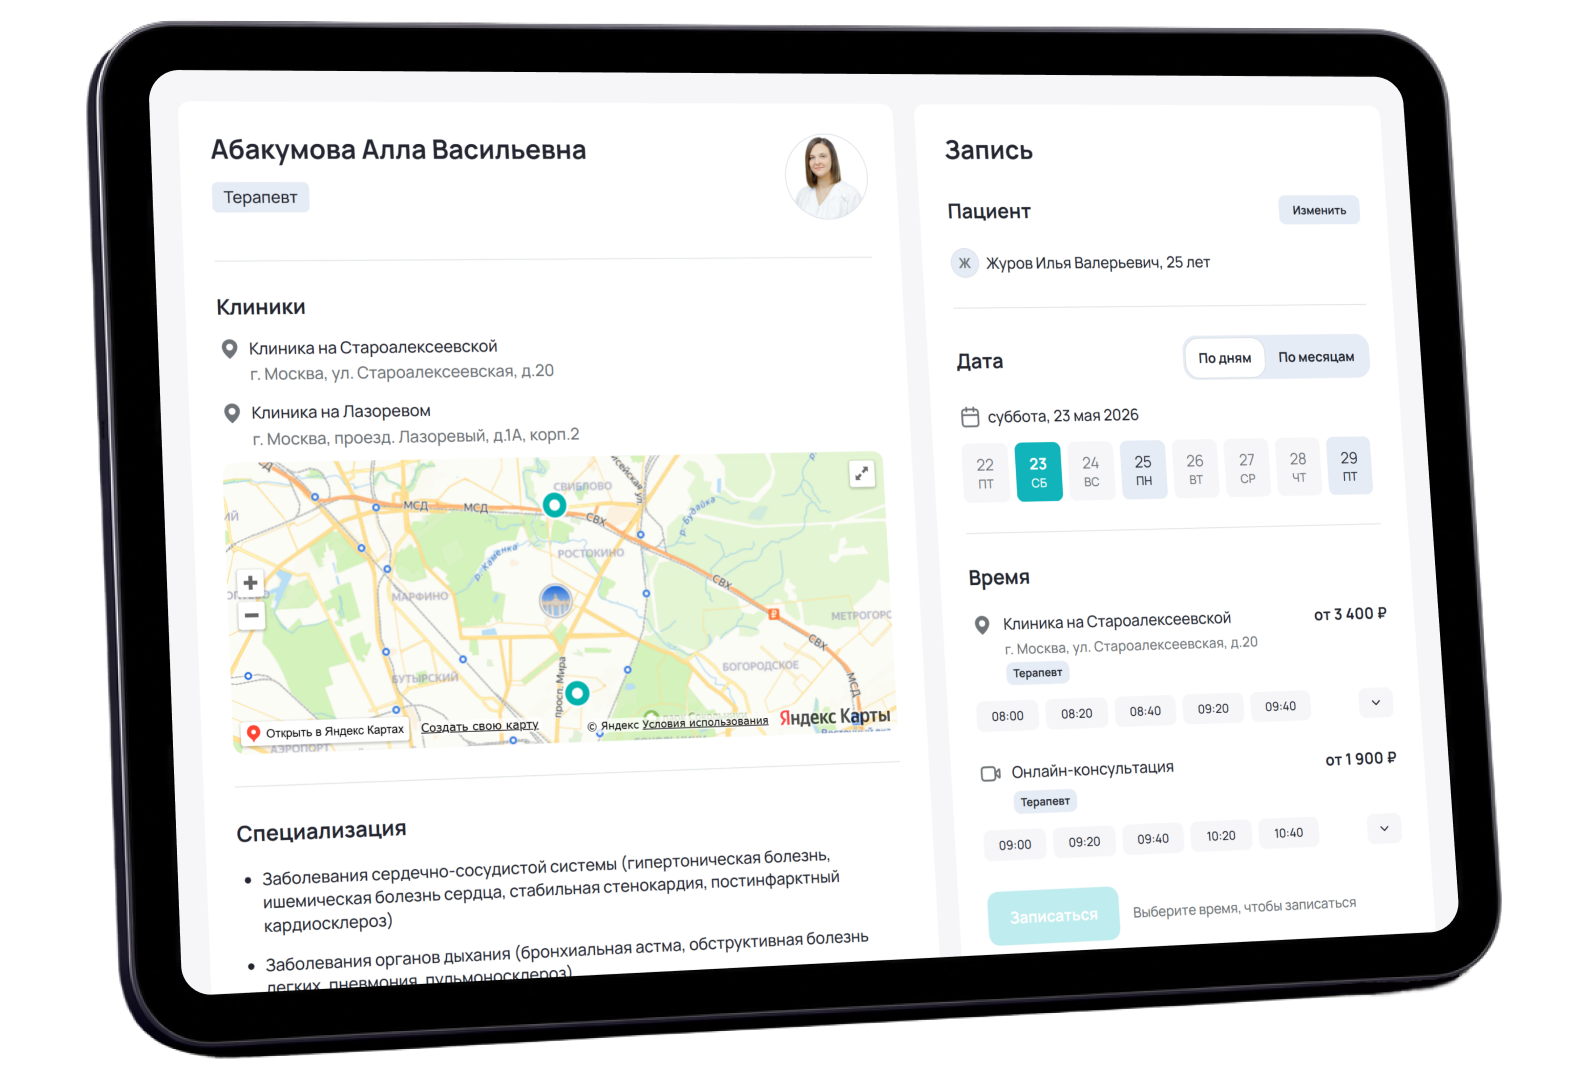This screenshot has height=1080, width=1580.
Task: Click Терапевт tag under Онлайн-консультация
Action: click(x=1045, y=802)
